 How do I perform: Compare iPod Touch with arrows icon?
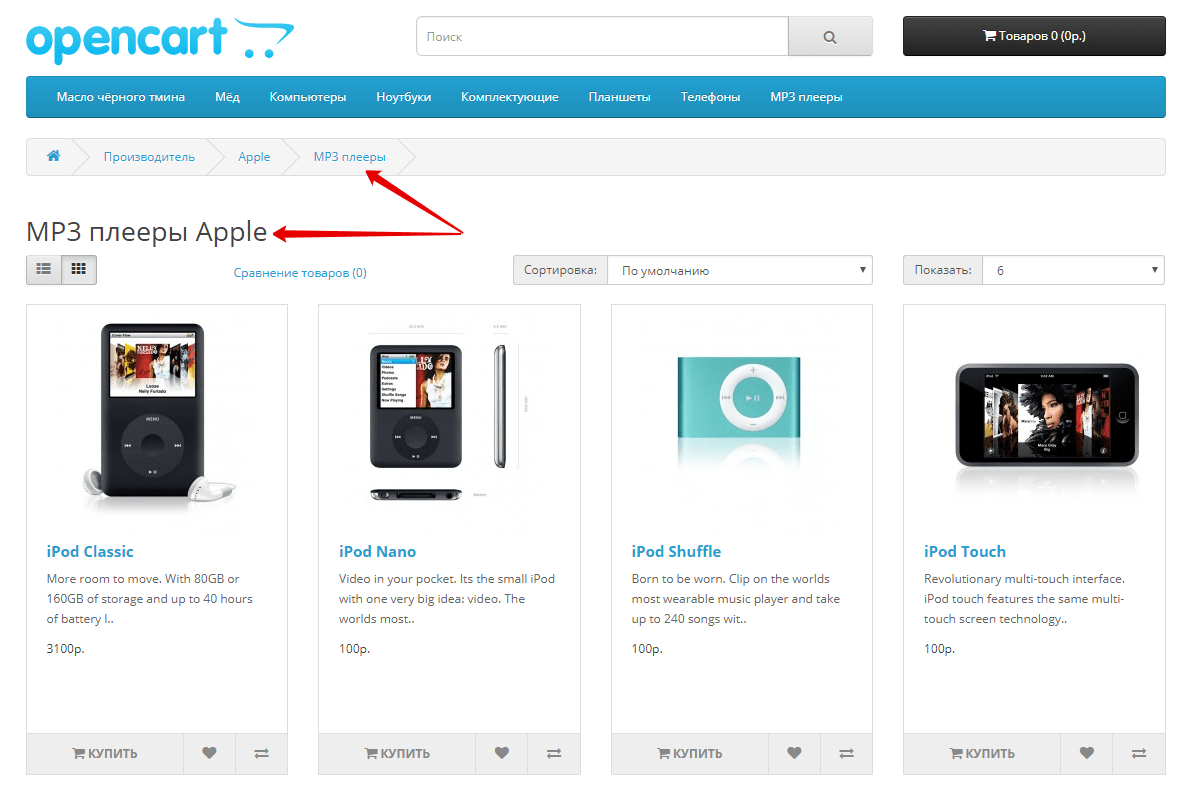[x=1138, y=753]
